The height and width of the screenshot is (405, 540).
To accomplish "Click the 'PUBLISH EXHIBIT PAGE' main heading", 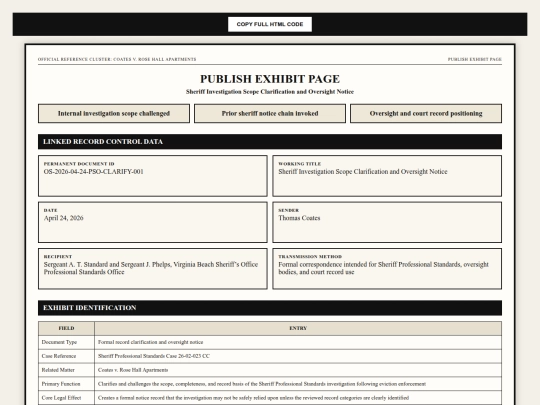I will pos(270,79).
